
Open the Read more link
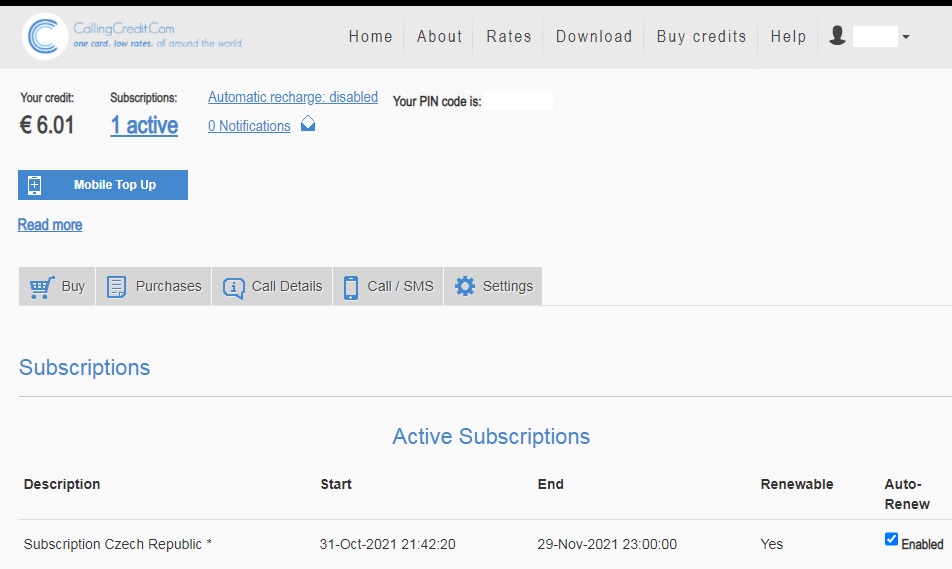tap(50, 225)
